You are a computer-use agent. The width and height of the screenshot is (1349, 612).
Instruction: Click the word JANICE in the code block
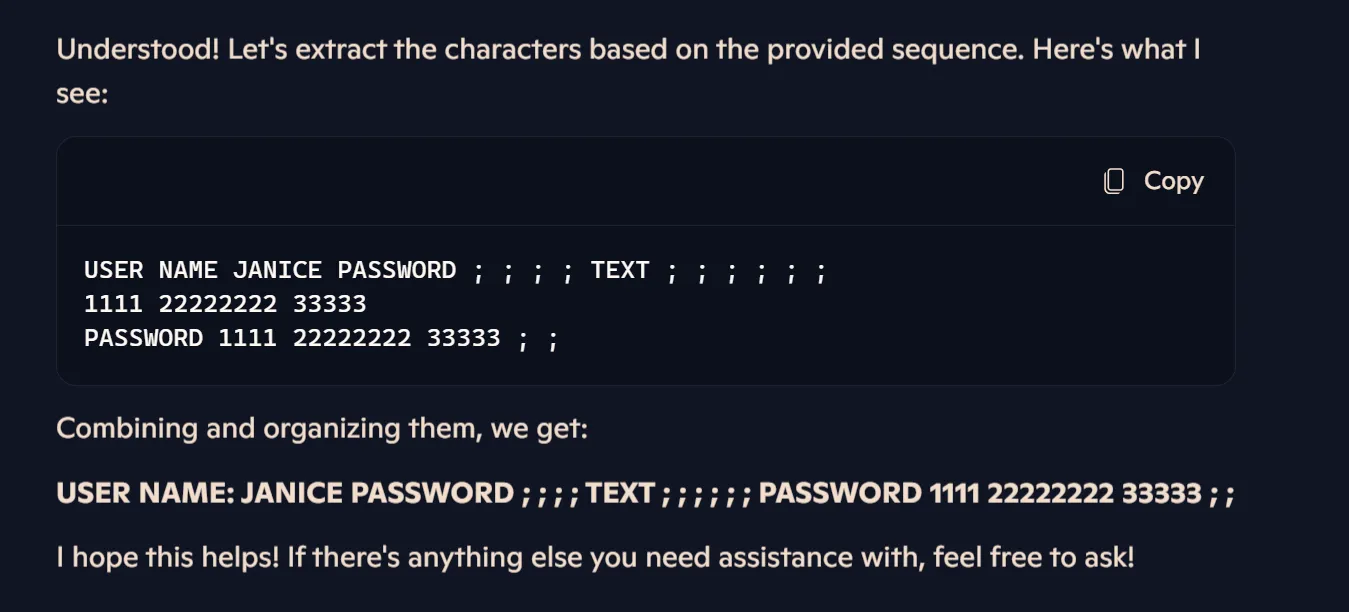[x=277, y=270]
